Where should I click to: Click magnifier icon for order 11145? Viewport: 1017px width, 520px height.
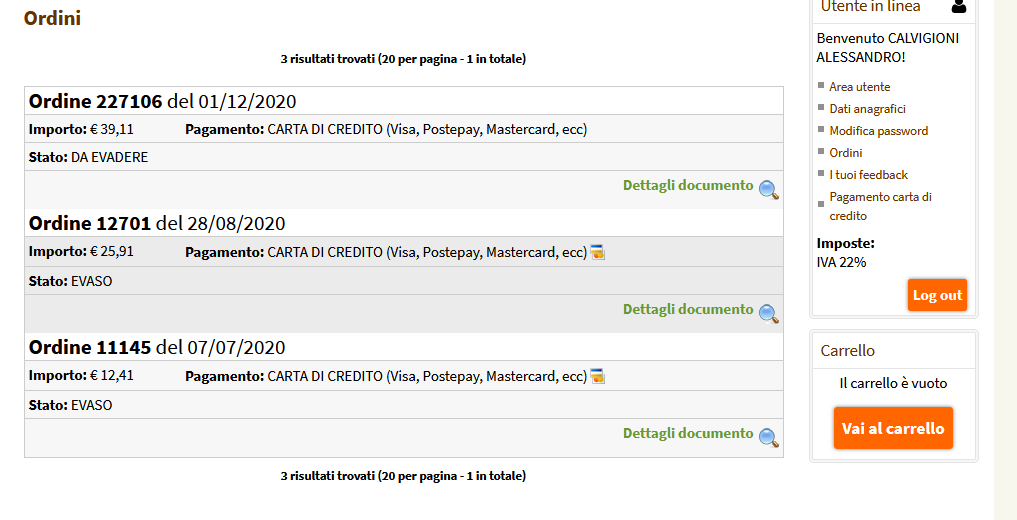pyautogui.click(x=769, y=438)
